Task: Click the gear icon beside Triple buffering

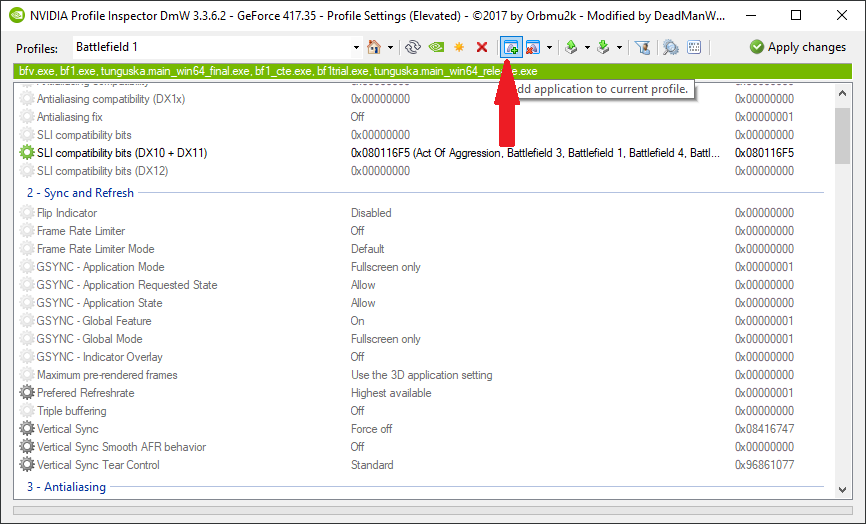Action: point(27,411)
